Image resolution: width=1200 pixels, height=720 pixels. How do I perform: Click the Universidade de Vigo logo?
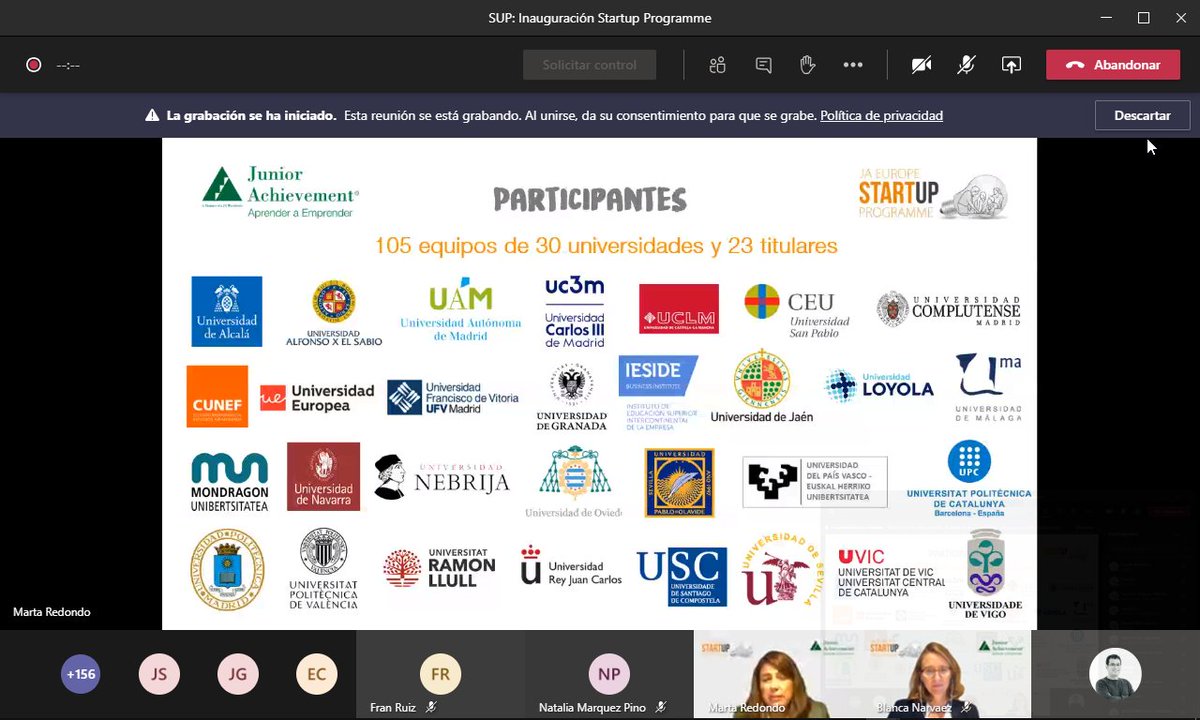click(x=985, y=574)
